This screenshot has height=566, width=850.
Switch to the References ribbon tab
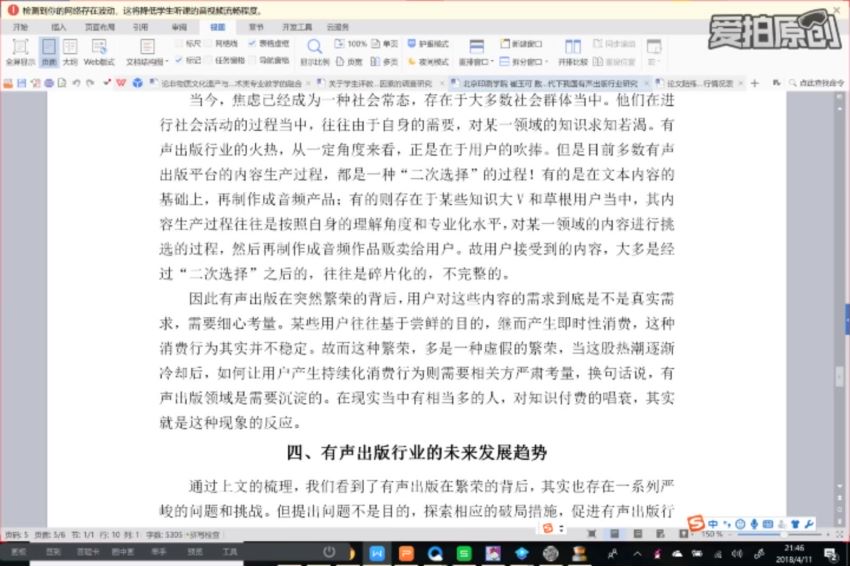tap(140, 27)
